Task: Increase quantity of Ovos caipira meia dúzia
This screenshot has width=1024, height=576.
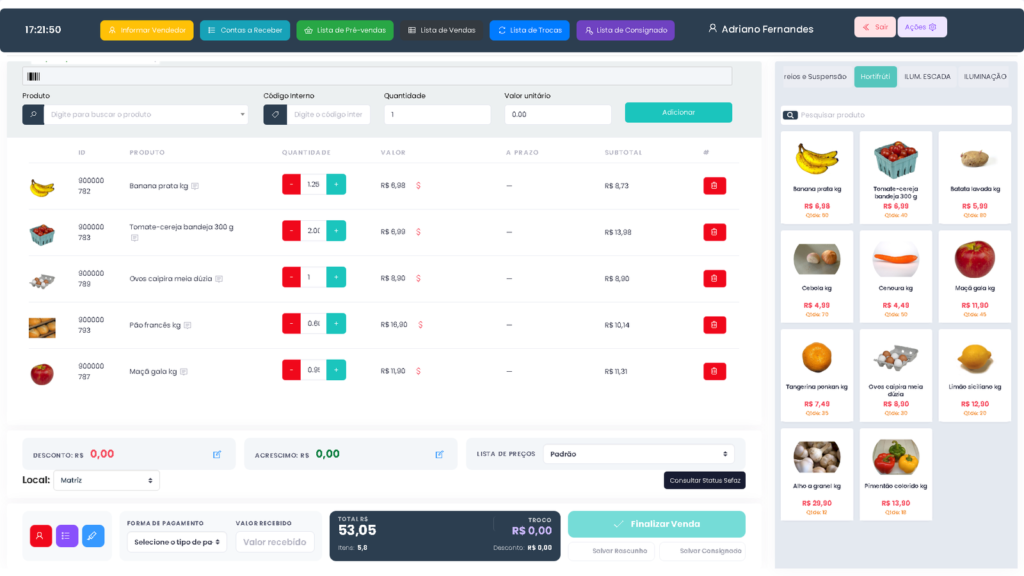Action: coord(336,277)
